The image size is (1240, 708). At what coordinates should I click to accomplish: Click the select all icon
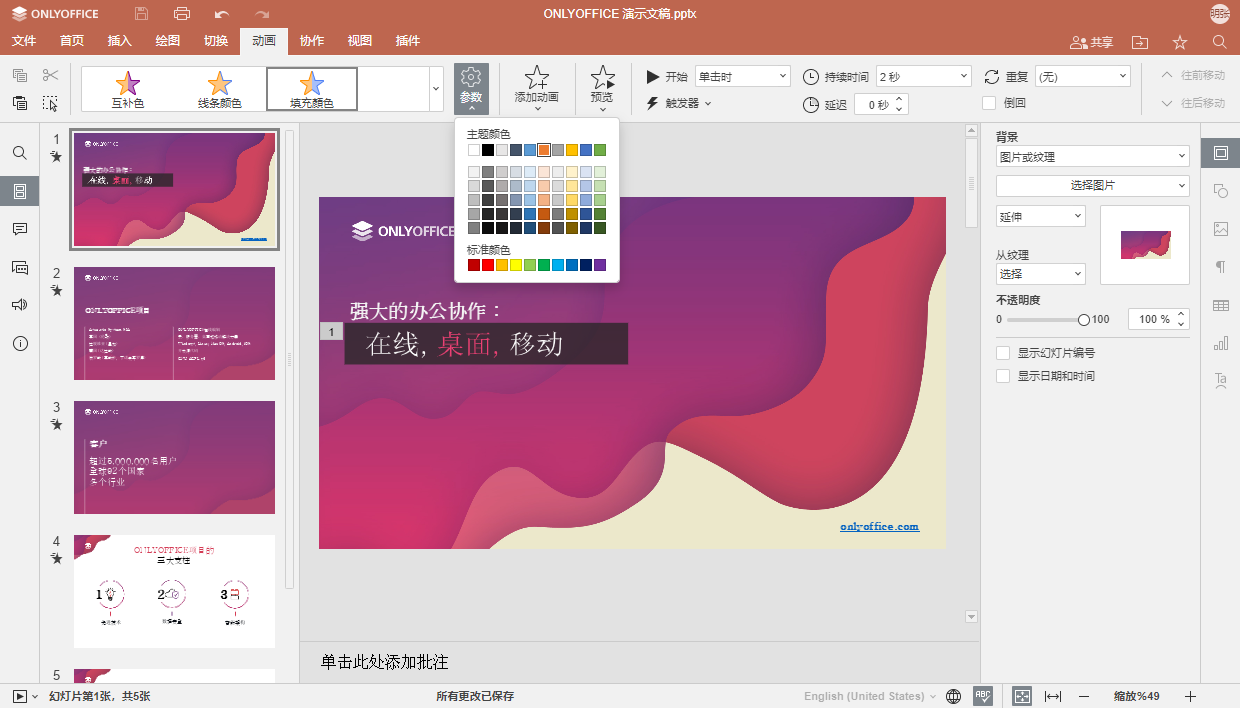pyautogui.click(x=51, y=103)
